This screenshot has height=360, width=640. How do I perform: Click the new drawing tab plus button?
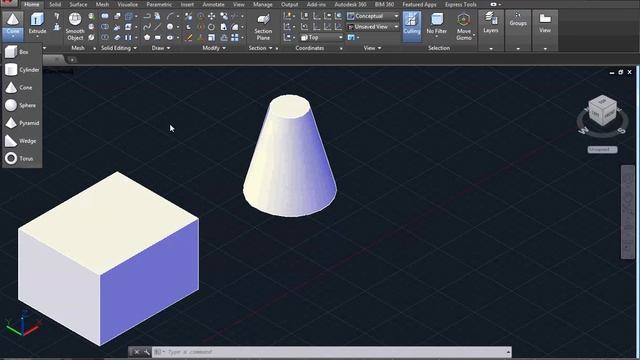coord(72,60)
